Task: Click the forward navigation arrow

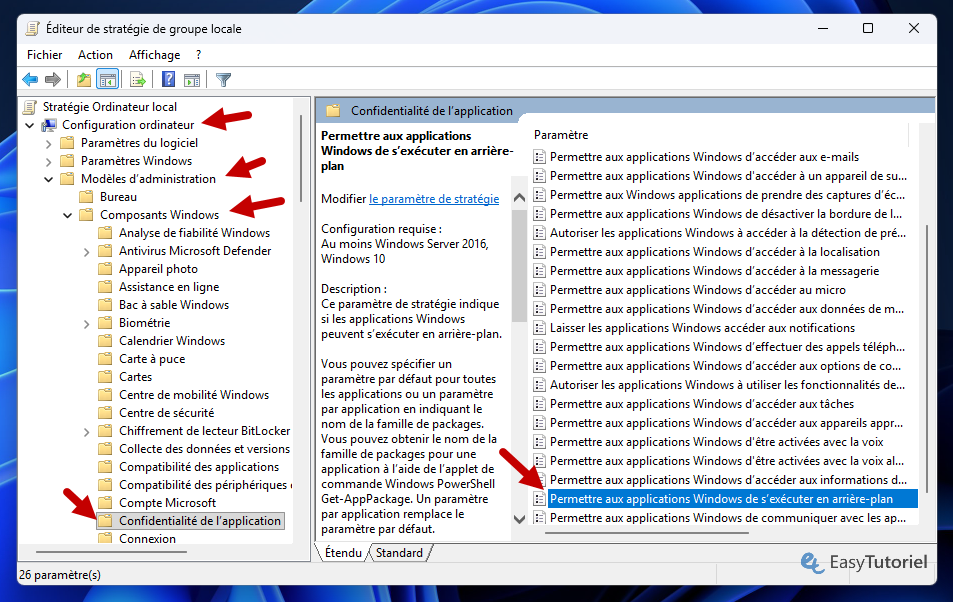Action: (x=51, y=79)
